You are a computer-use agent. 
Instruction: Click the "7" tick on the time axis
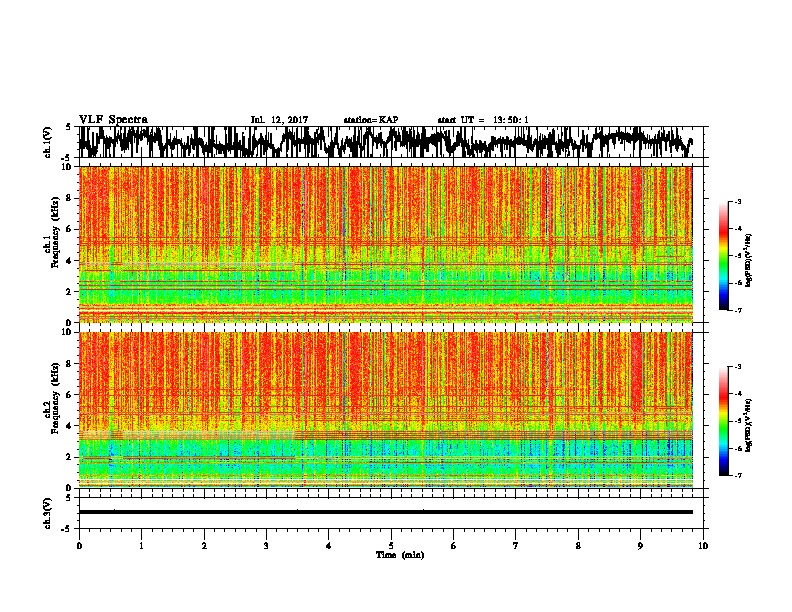point(516,546)
